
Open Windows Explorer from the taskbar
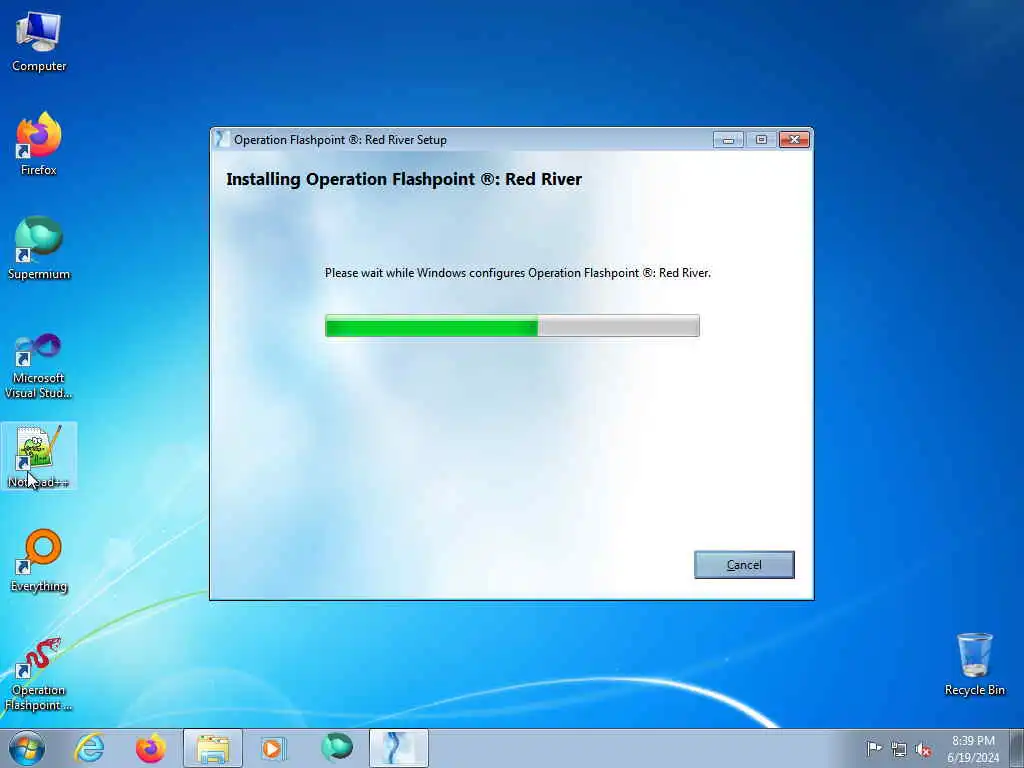[x=213, y=748]
